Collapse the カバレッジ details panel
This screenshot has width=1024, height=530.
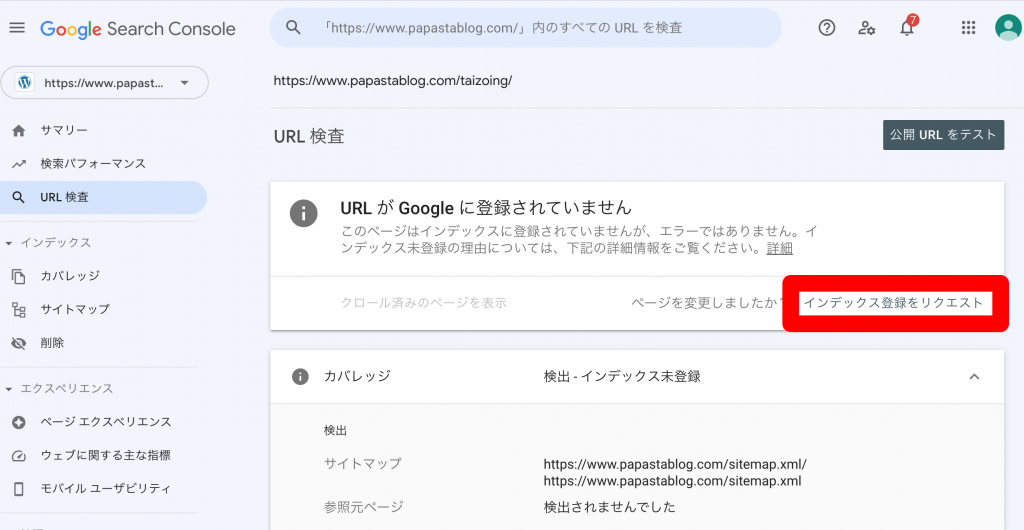(974, 377)
